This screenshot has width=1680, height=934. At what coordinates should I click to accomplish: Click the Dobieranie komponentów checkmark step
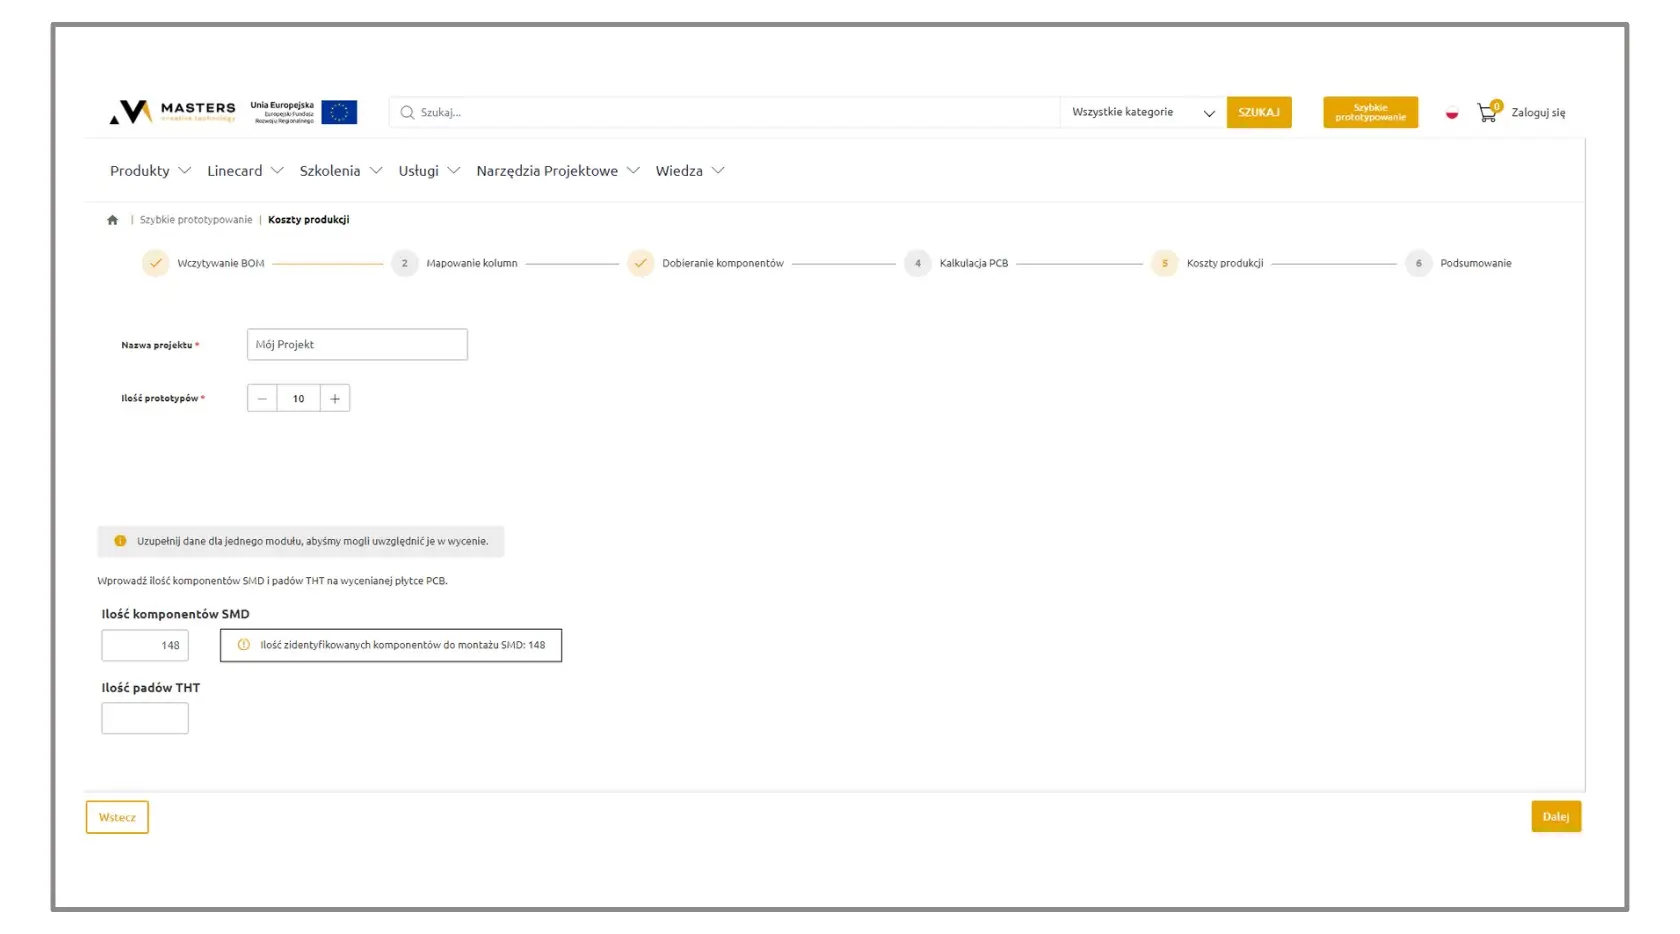click(640, 264)
